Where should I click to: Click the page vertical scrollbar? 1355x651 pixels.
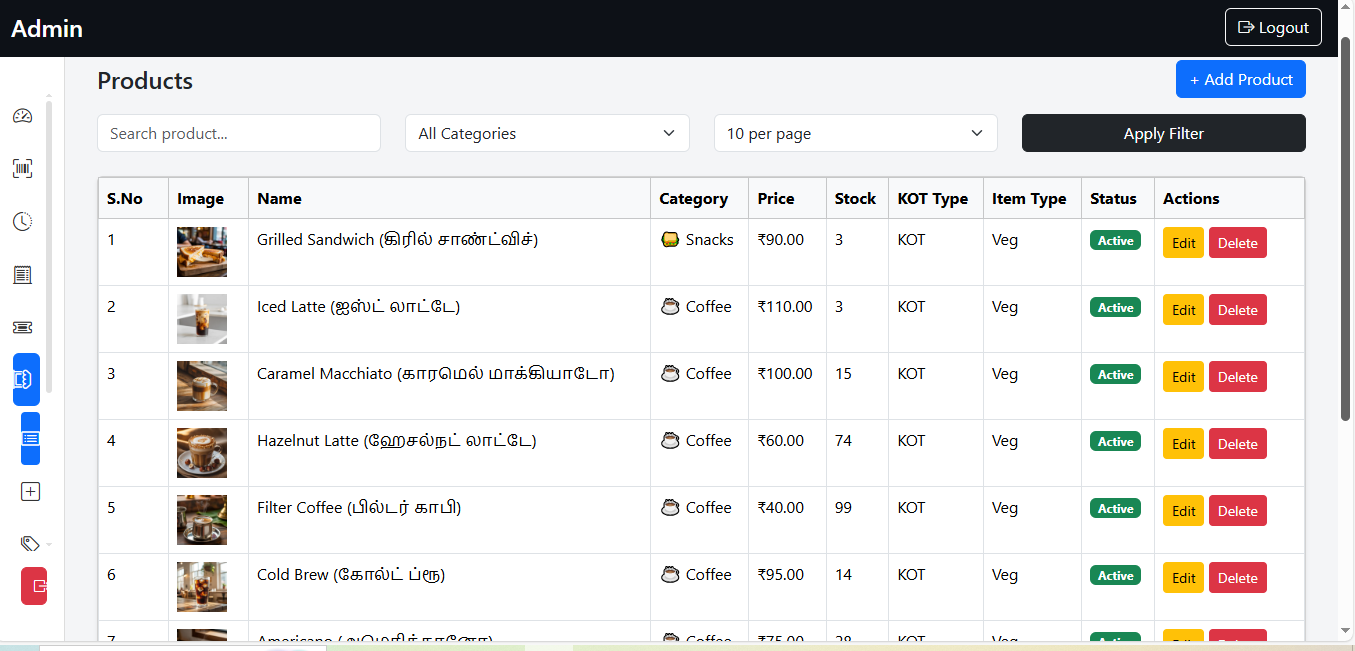(1345, 230)
